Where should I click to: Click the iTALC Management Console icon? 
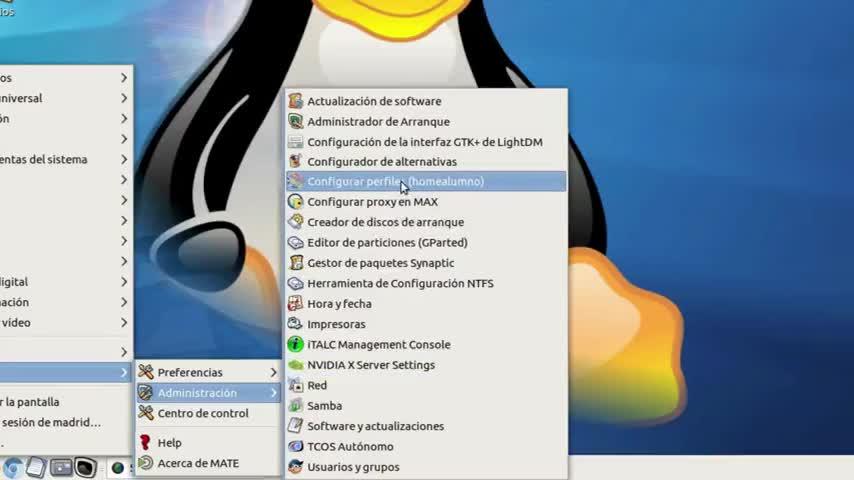coord(295,344)
